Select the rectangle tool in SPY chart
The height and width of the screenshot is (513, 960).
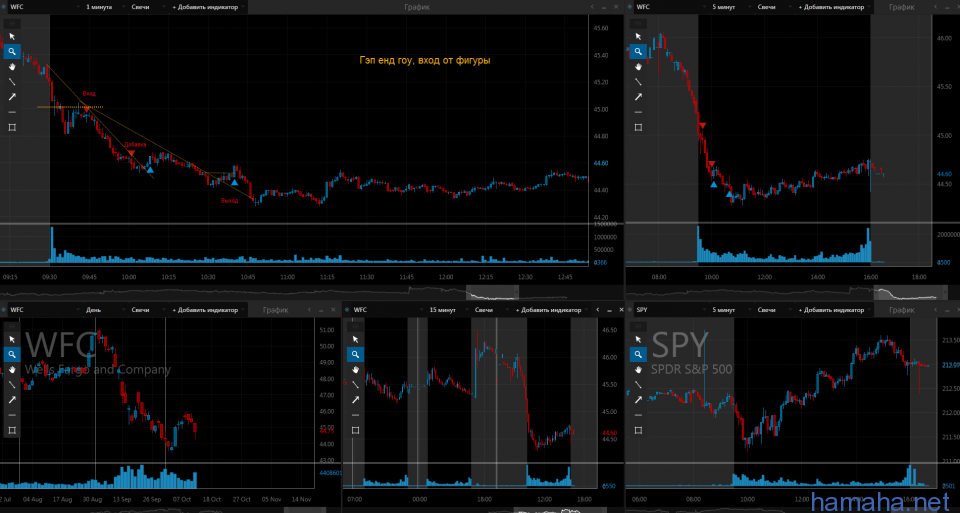[x=638, y=430]
